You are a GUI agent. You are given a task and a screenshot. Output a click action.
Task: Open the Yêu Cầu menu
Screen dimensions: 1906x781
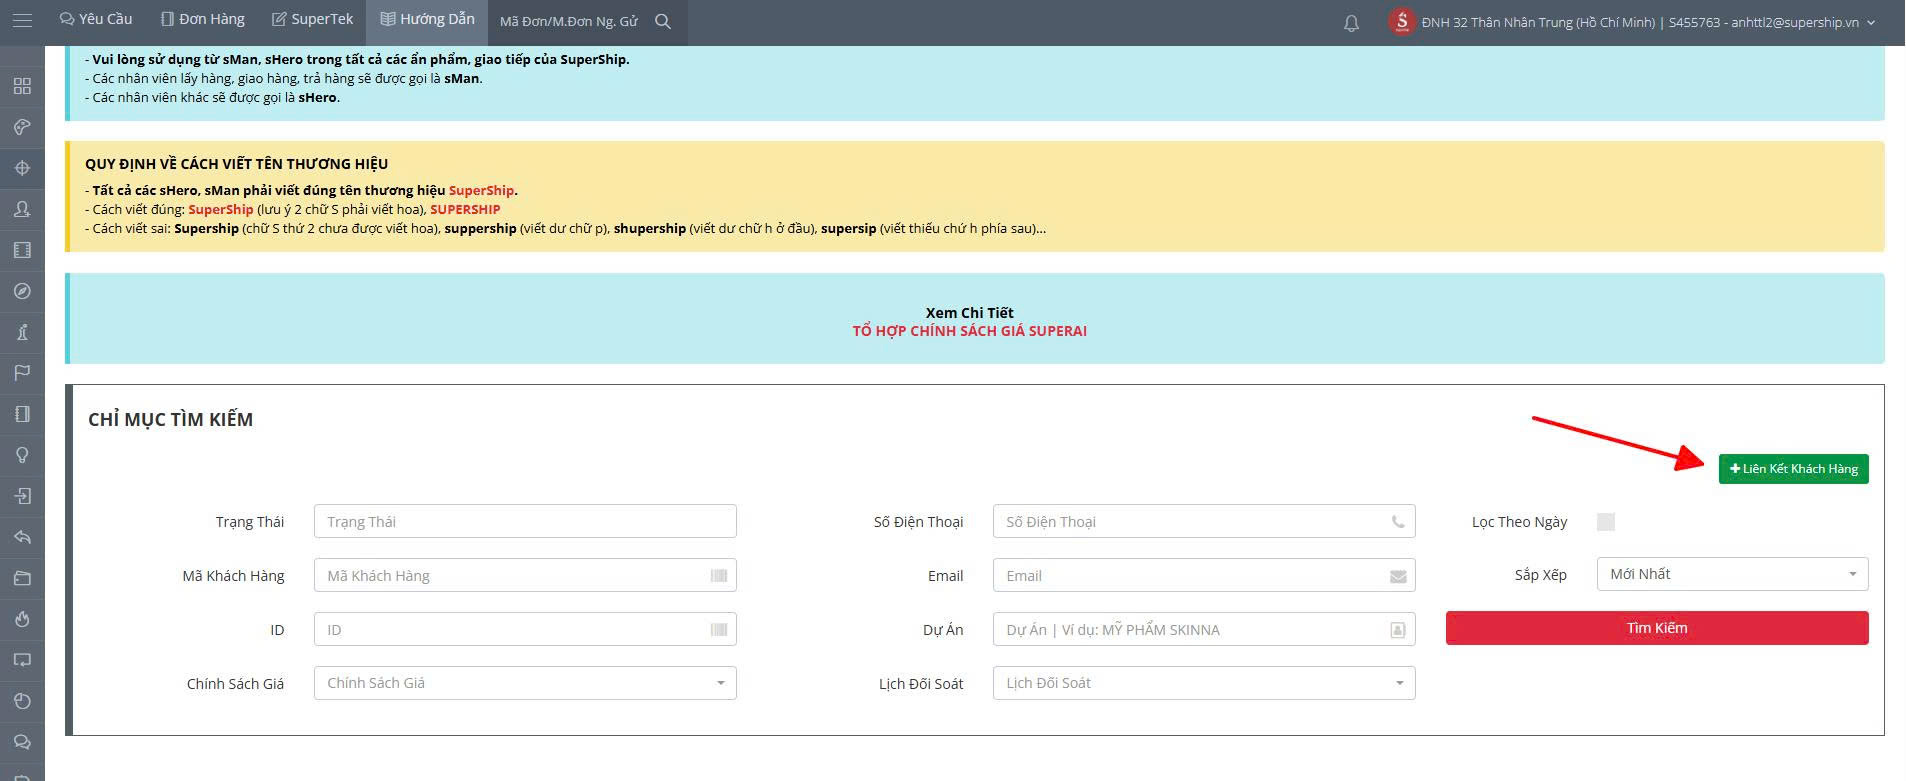coord(96,19)
